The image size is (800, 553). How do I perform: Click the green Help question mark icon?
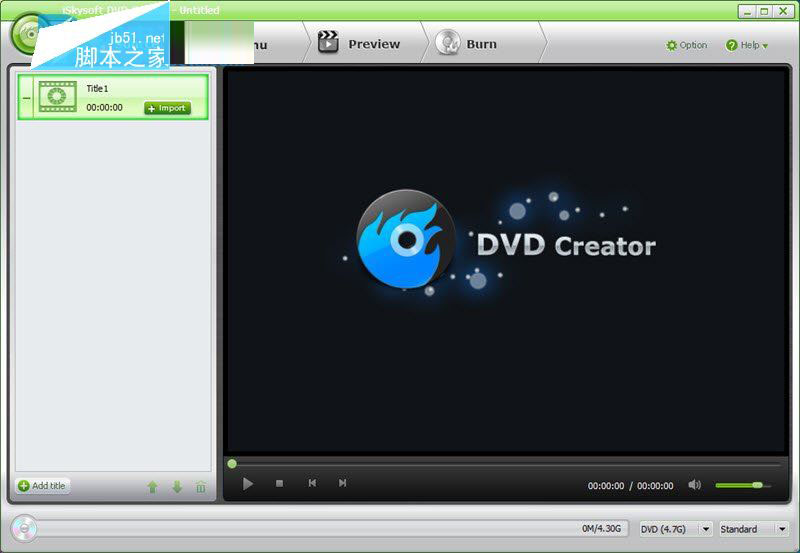731,45
